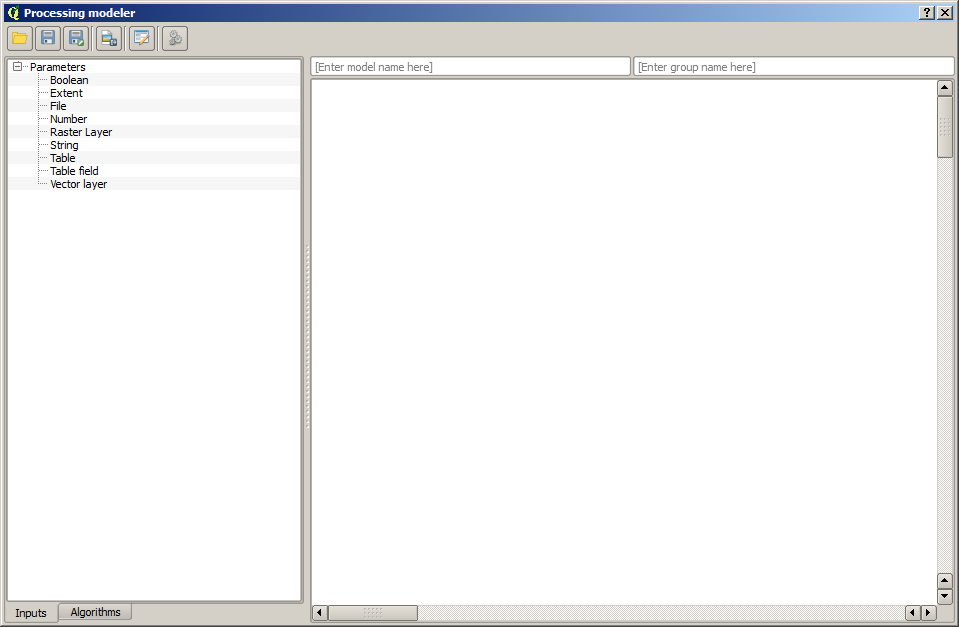Select the Raster Layer parameter
959x627 pixels.
(x=81, y=132)
